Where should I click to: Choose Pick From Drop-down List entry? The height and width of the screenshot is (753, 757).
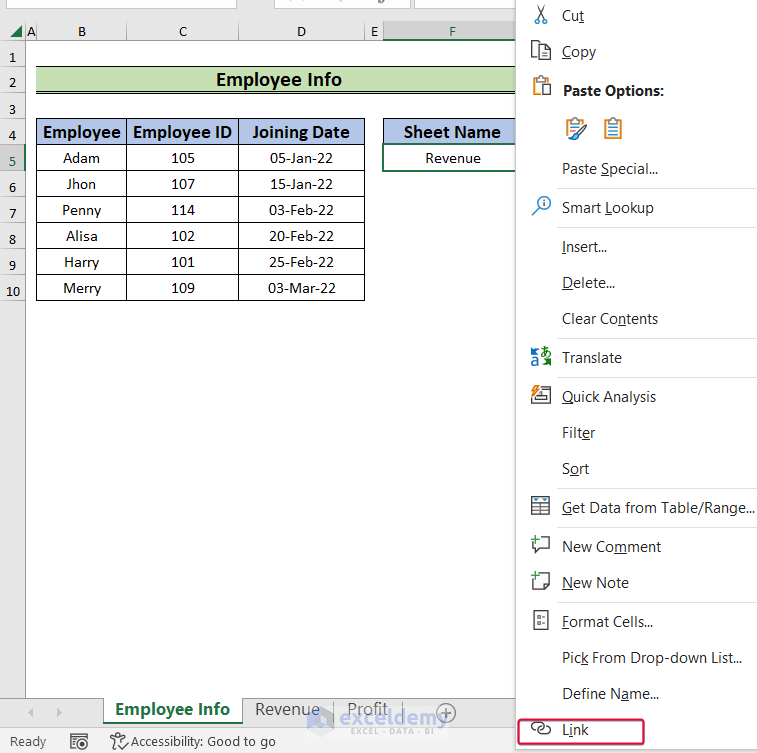point(651,658)
